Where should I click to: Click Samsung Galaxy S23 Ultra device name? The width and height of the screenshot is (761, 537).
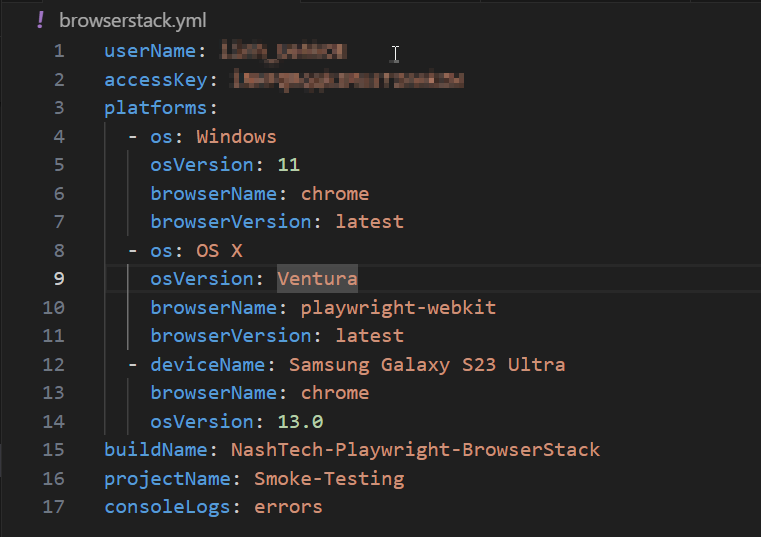427,364
